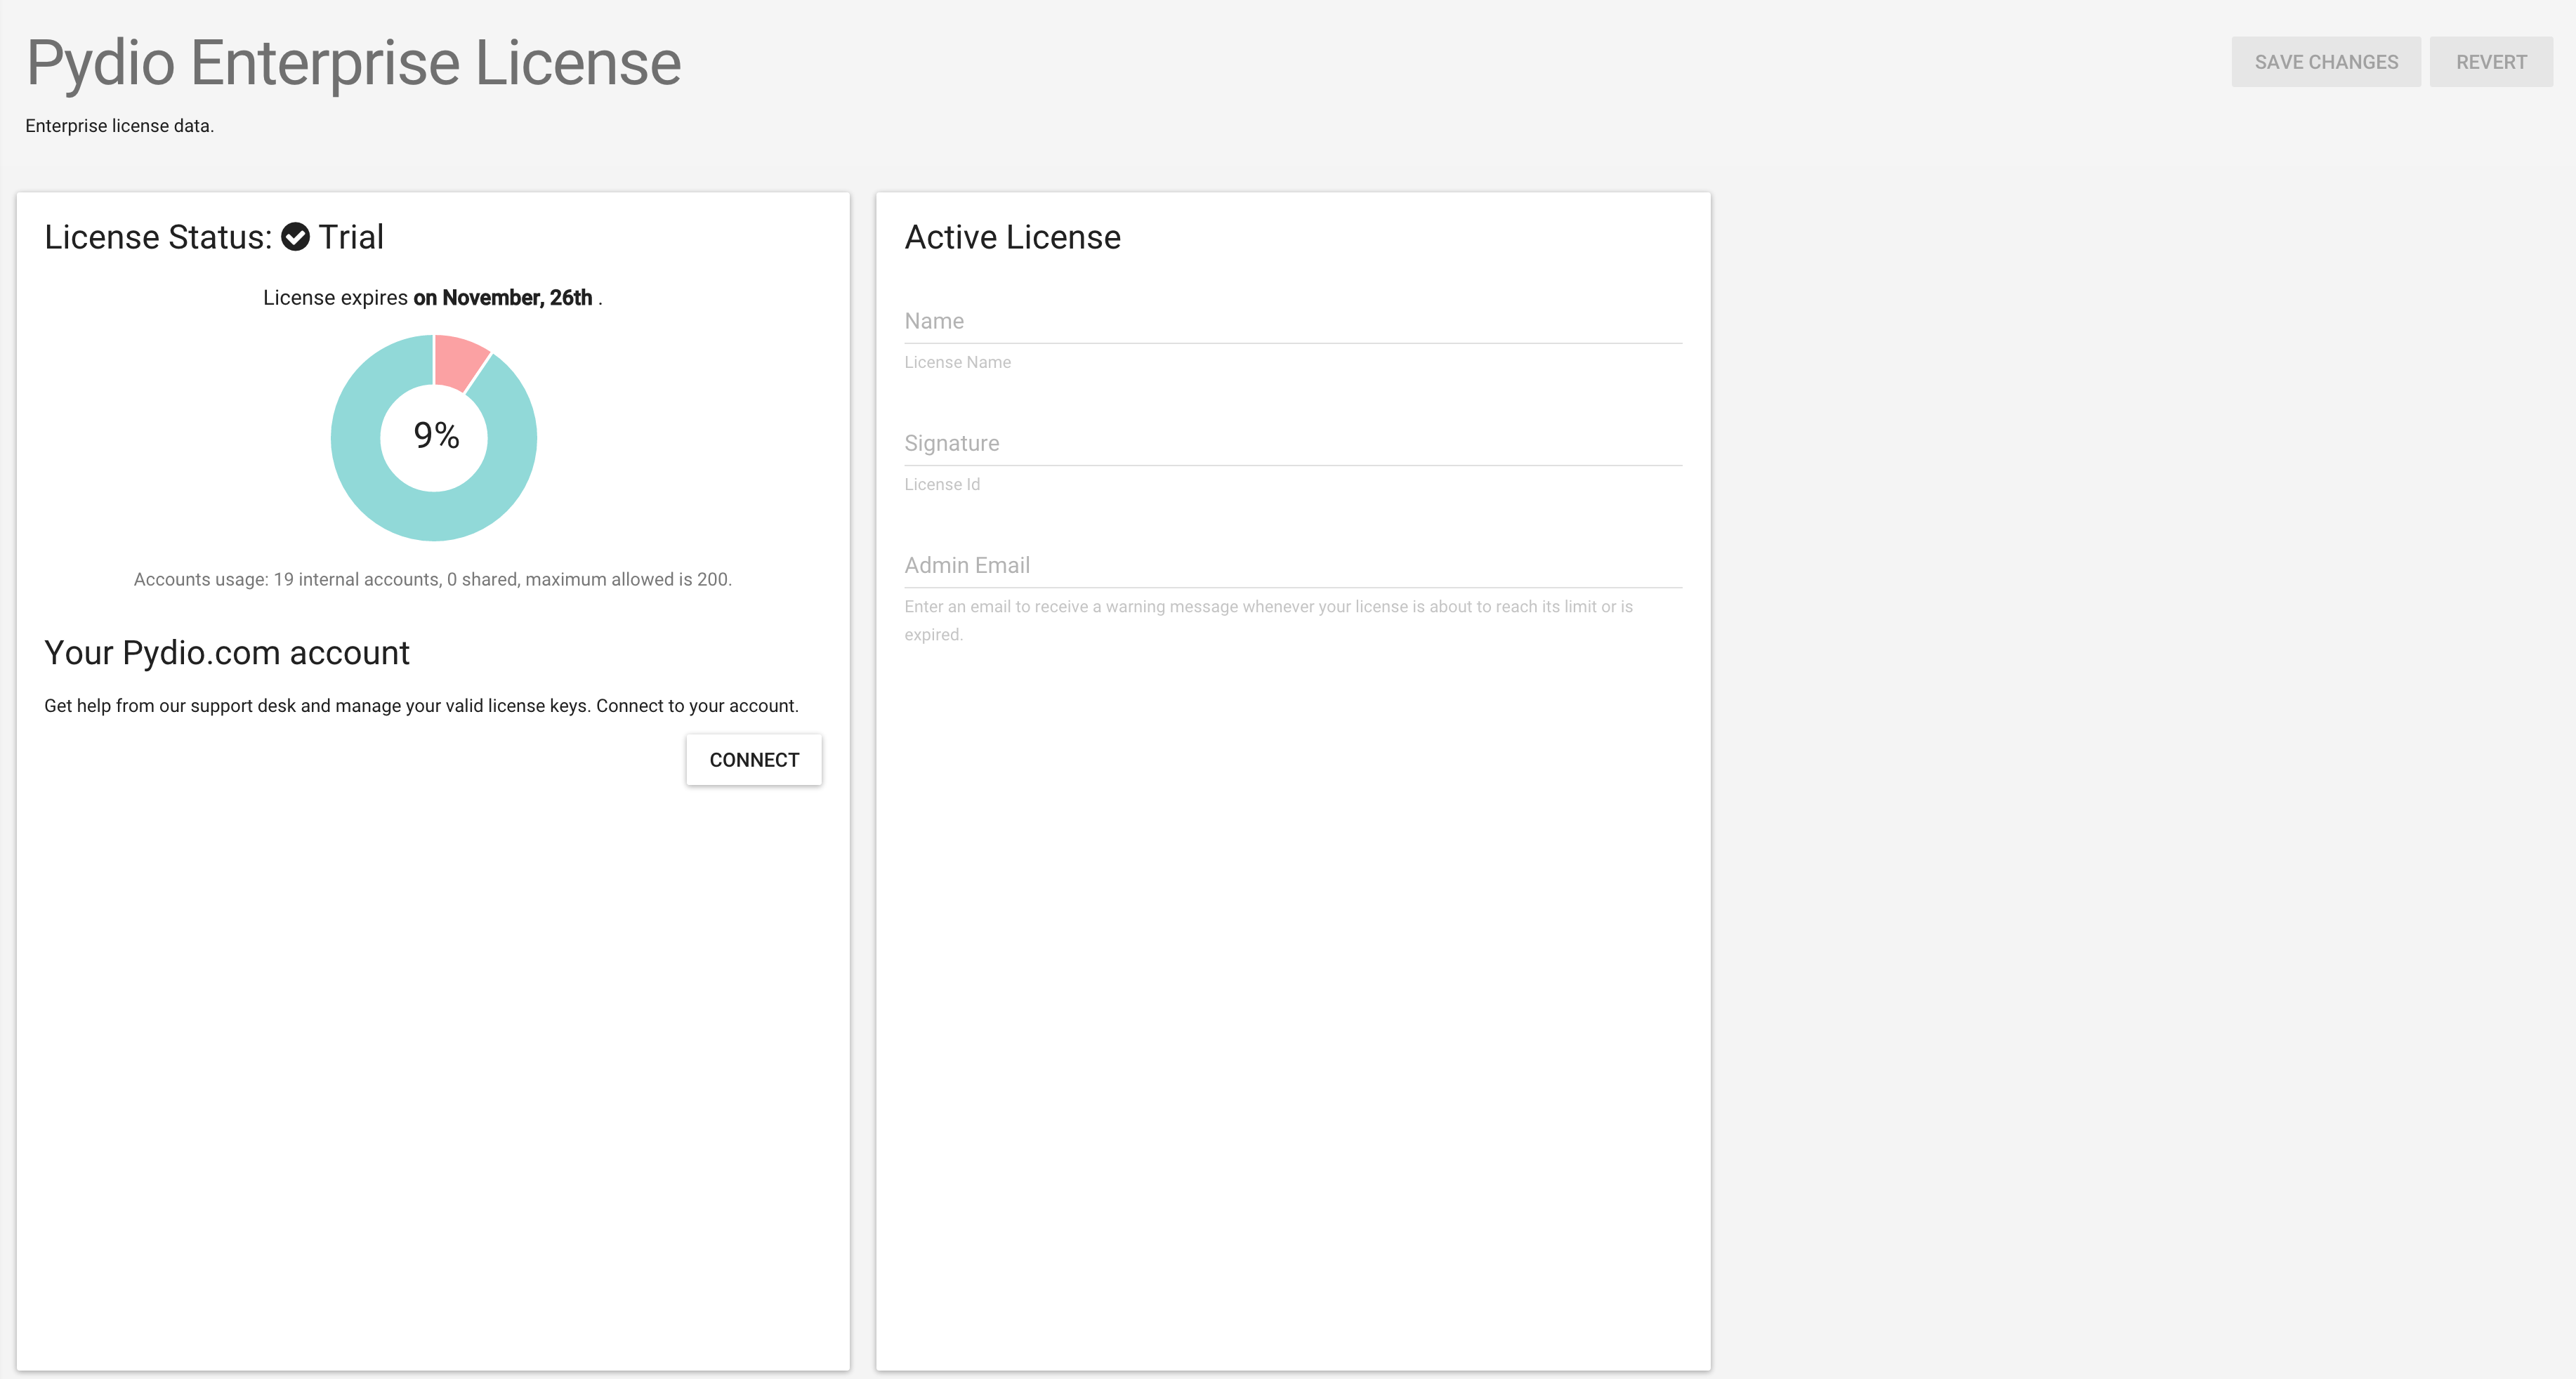This screenshot has height=1379, width=2576.
Task: Click the 'on November, 26th' expiry date
Action: 503,298
